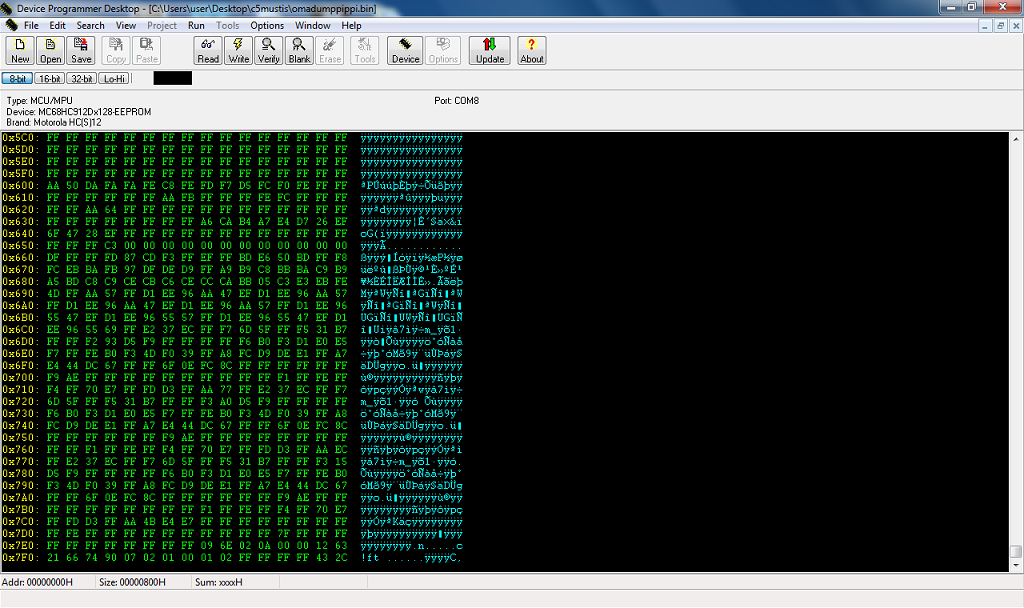The height and width of the screenshot is (608, 1024).
Task: Switch to 32-bit display mode
Action: [82, 78]
